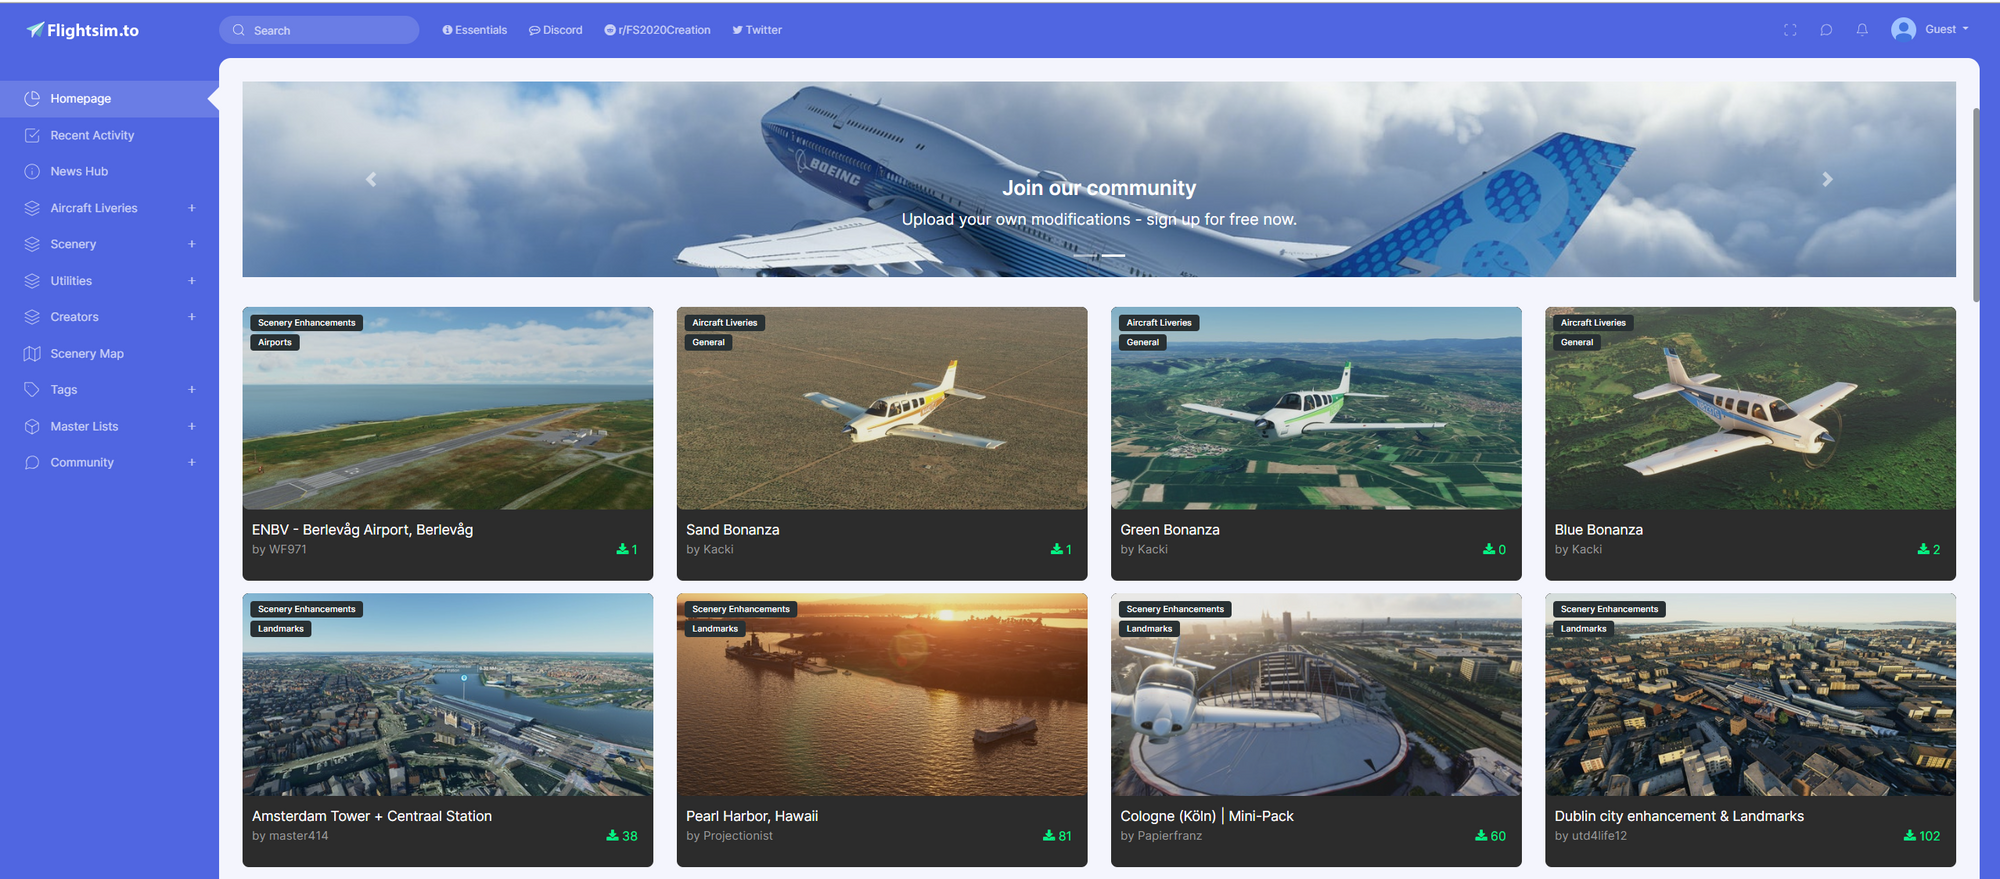The image size is (2000, 879).
Task: Select the first banner slide indicator
Action: click(1086, 256)
